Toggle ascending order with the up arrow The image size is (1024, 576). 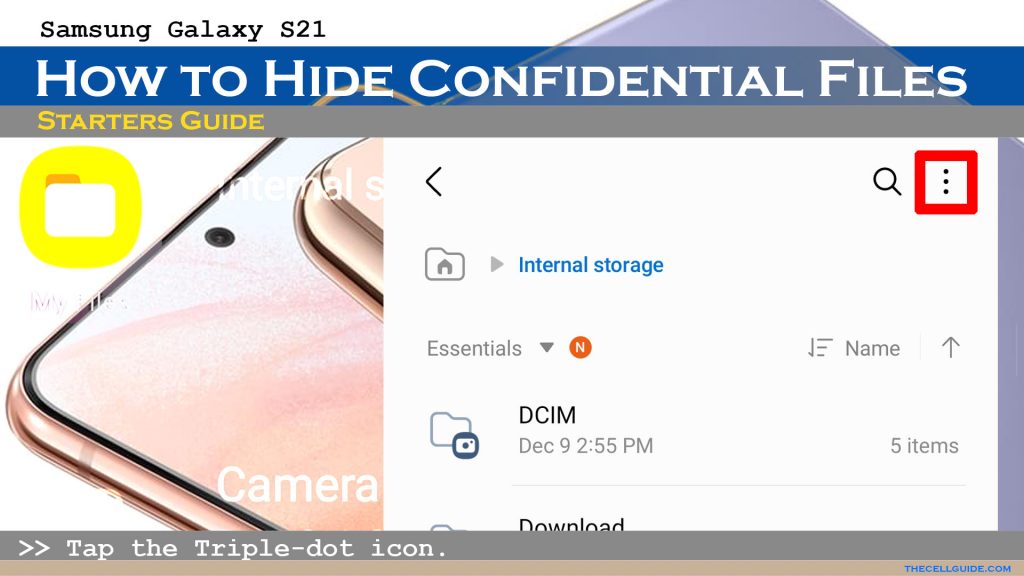tap(950, 347)
